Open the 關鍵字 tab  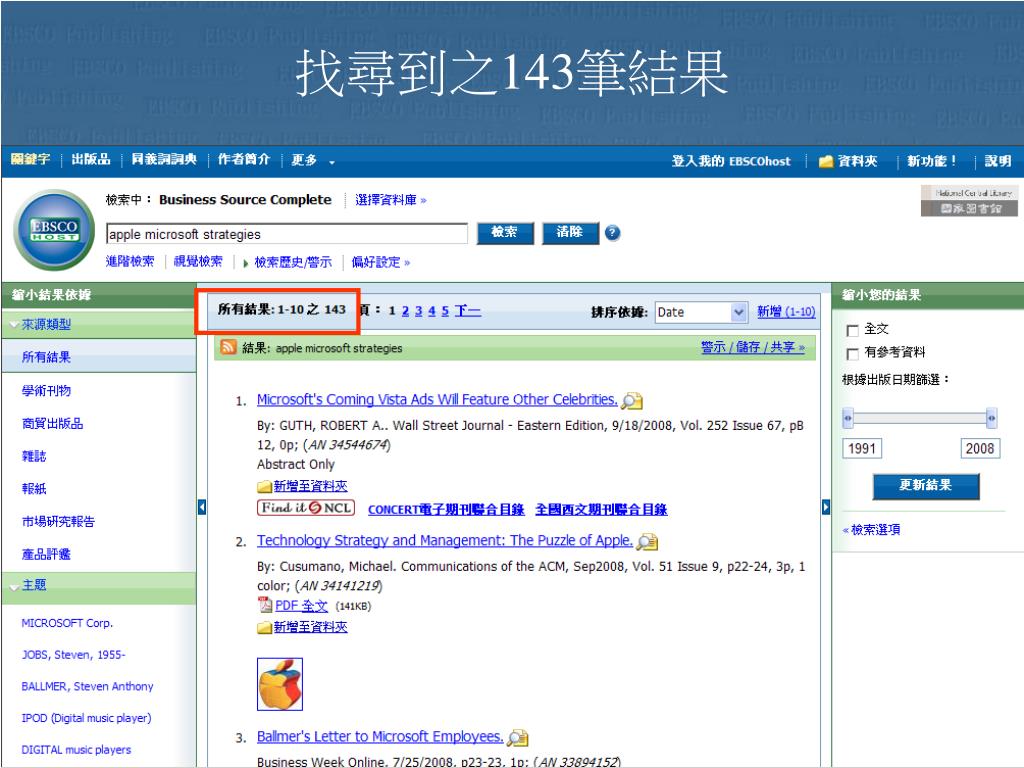(30, 159)
